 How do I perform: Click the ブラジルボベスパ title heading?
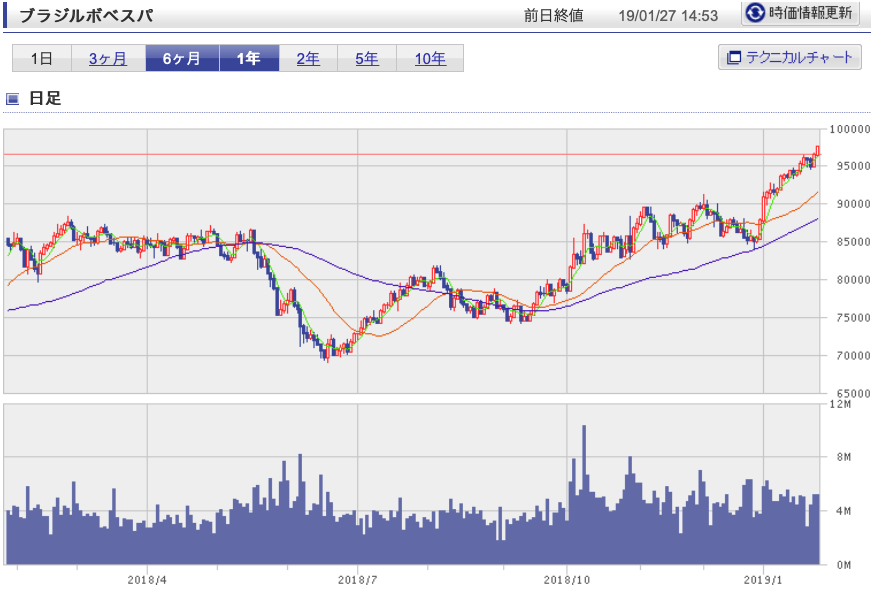pos(87,16)
